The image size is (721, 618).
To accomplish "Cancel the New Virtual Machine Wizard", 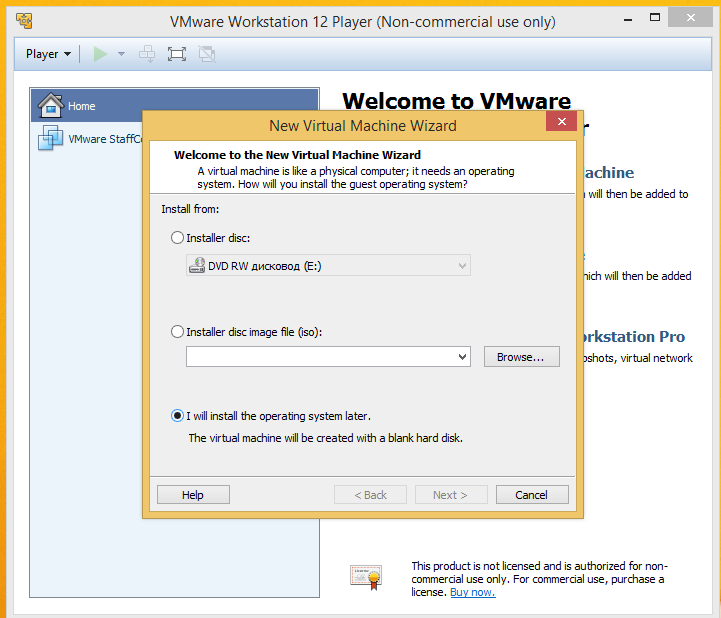I will pos(532,495).
